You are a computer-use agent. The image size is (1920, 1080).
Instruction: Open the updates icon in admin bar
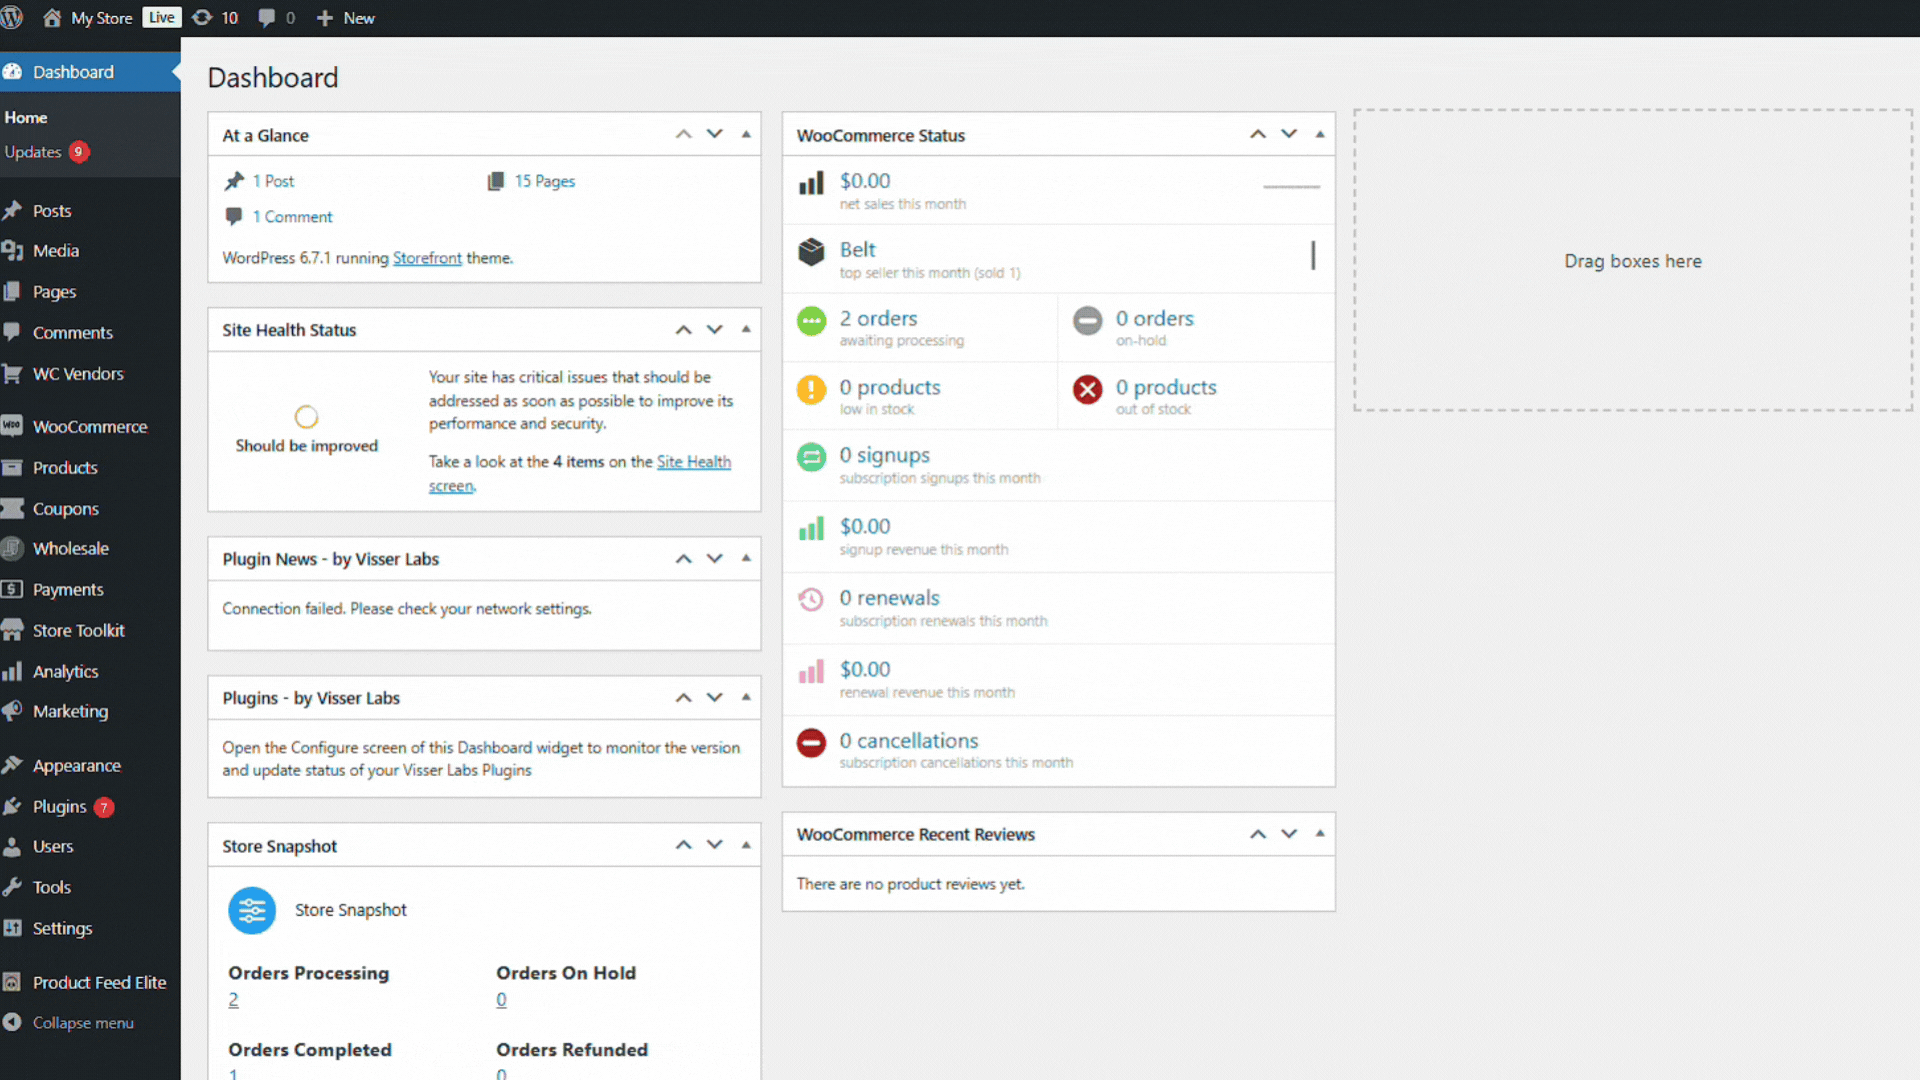click(x=203, y=18)
